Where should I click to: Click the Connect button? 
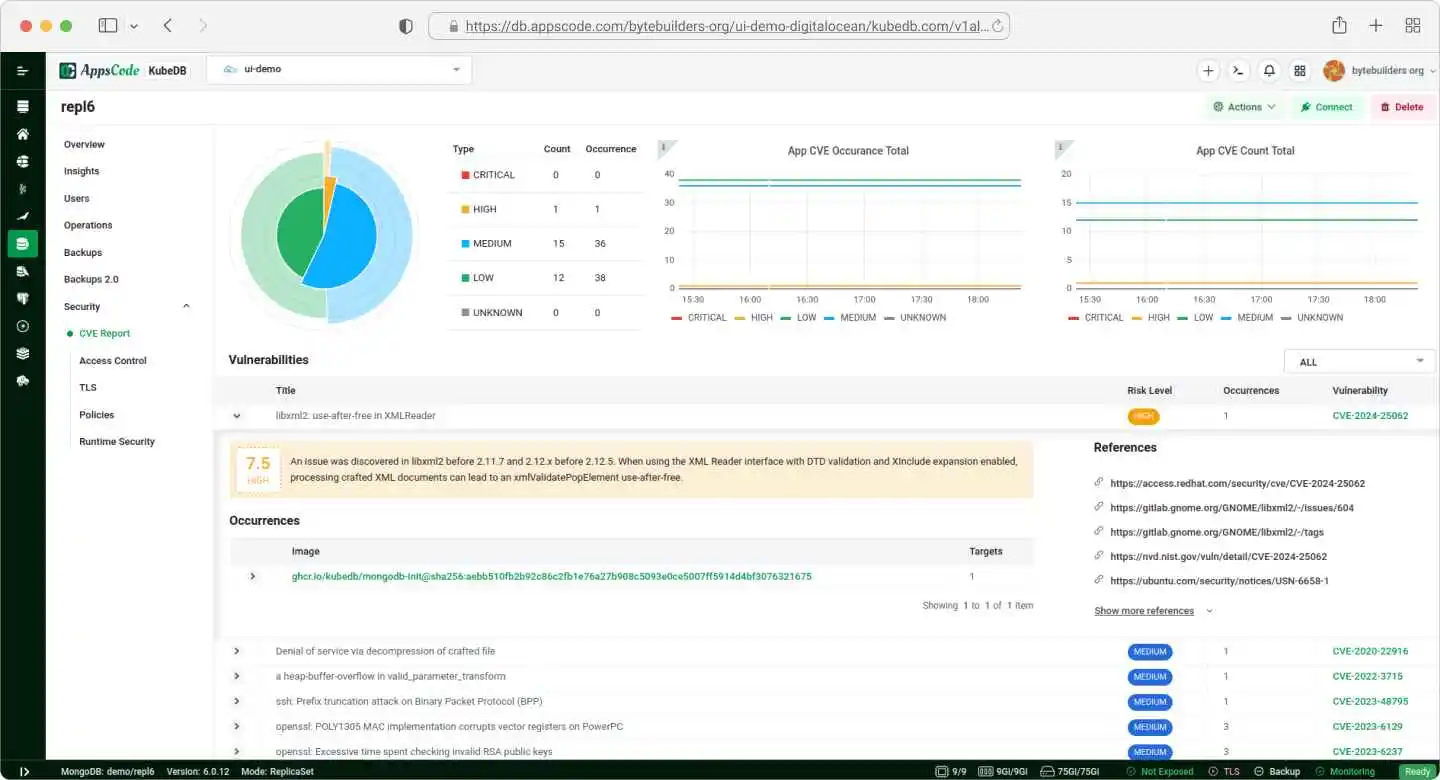click(x=1327, y=106)
